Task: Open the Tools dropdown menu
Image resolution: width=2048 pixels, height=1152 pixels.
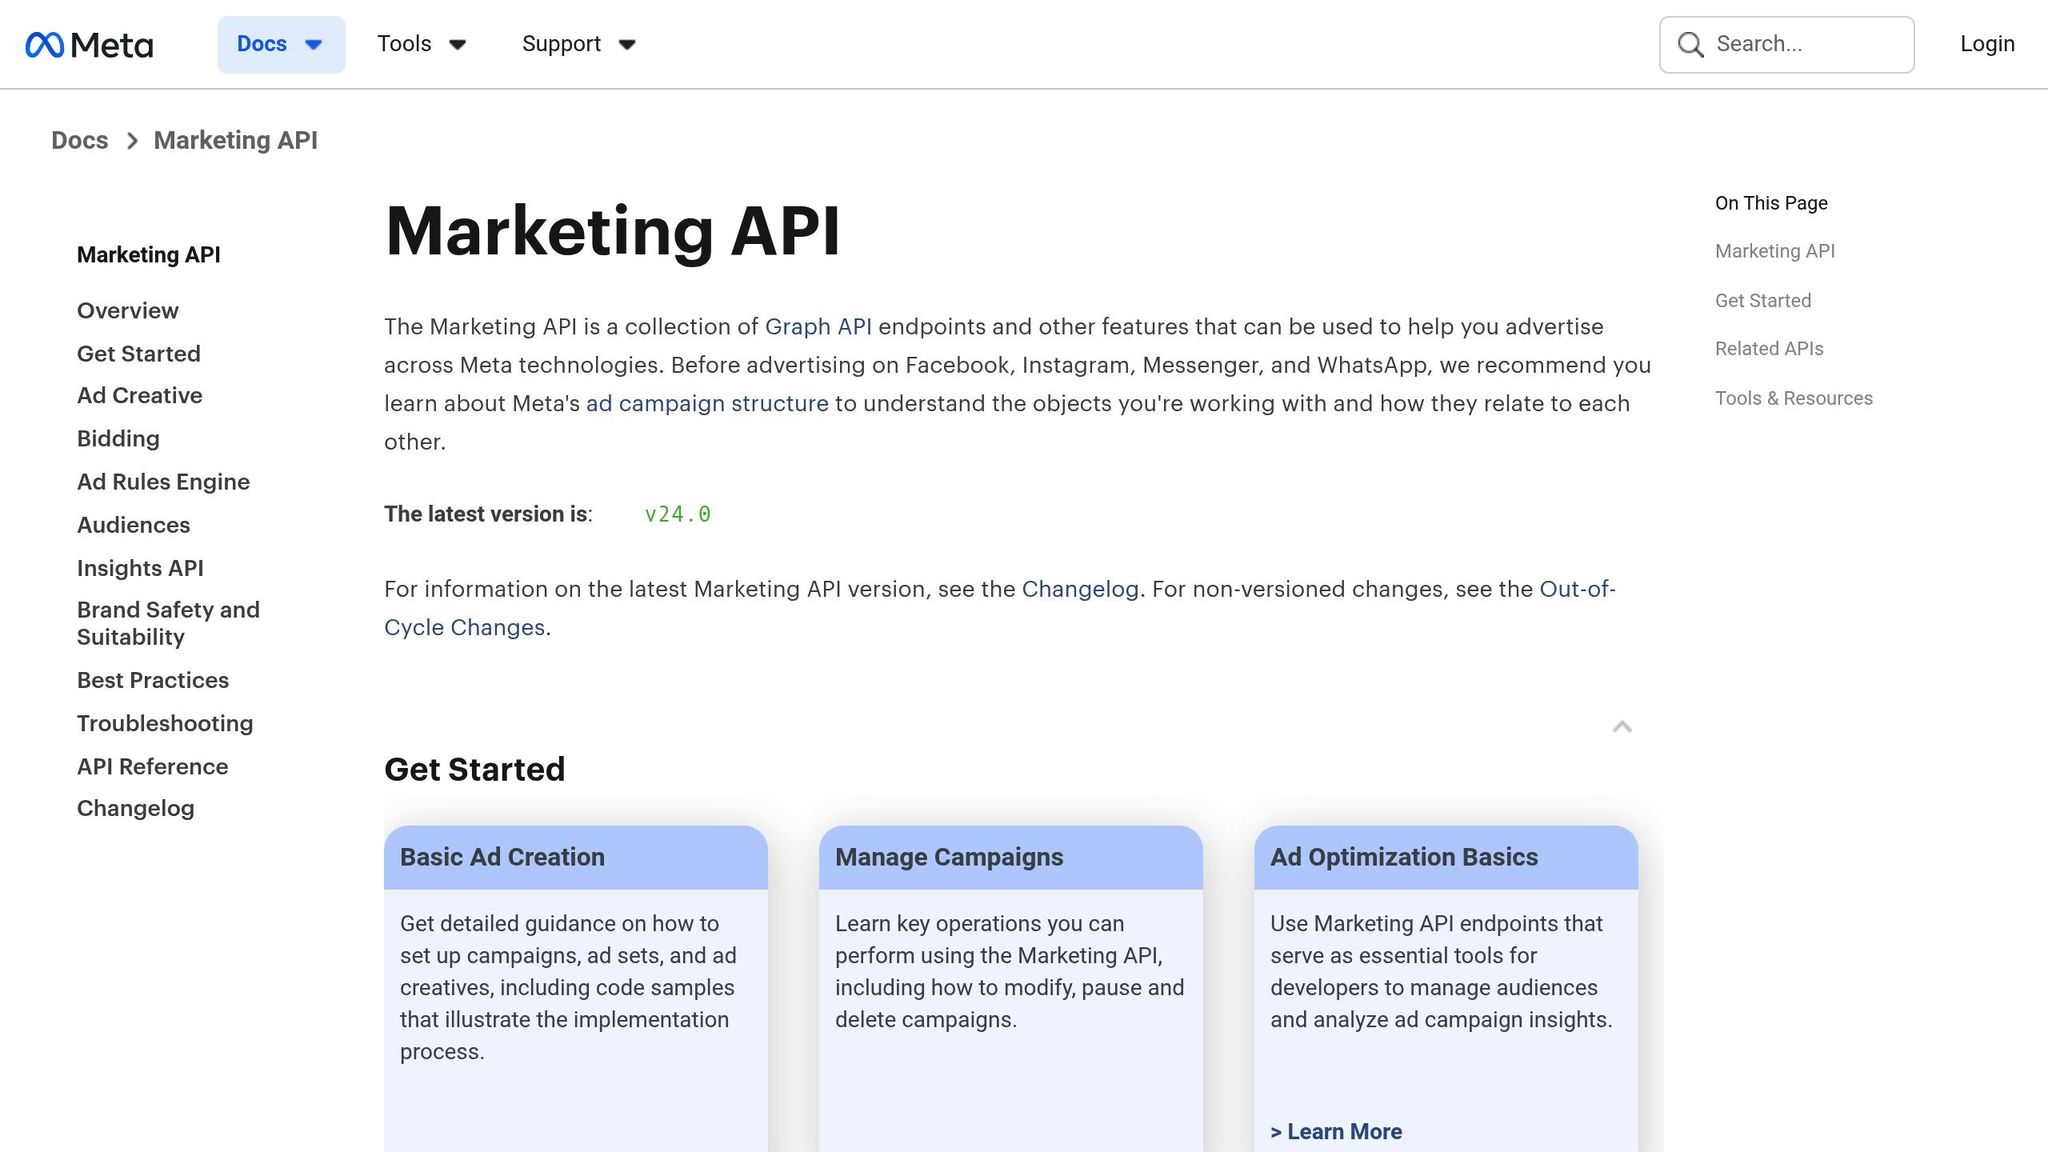Action: [x=422, y=44]
